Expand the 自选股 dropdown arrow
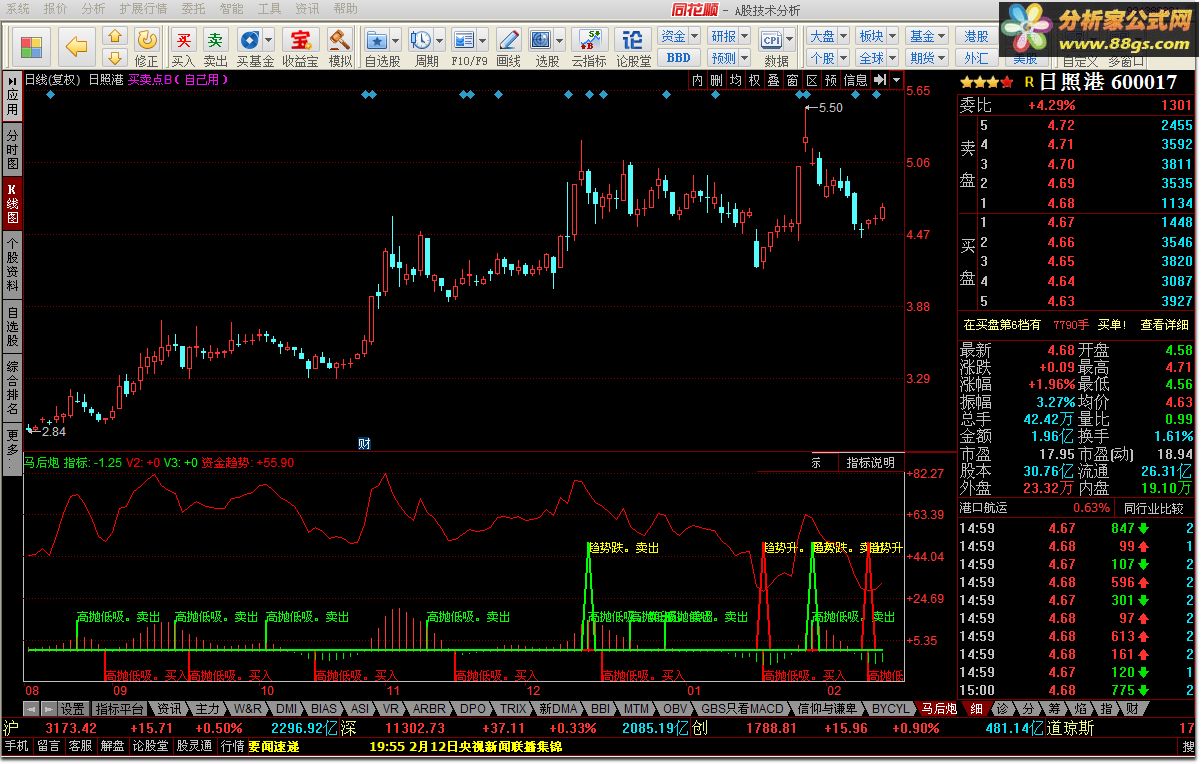Image resolution: width=1201 pixels, height=764 pixels. (x=396, y=41)
